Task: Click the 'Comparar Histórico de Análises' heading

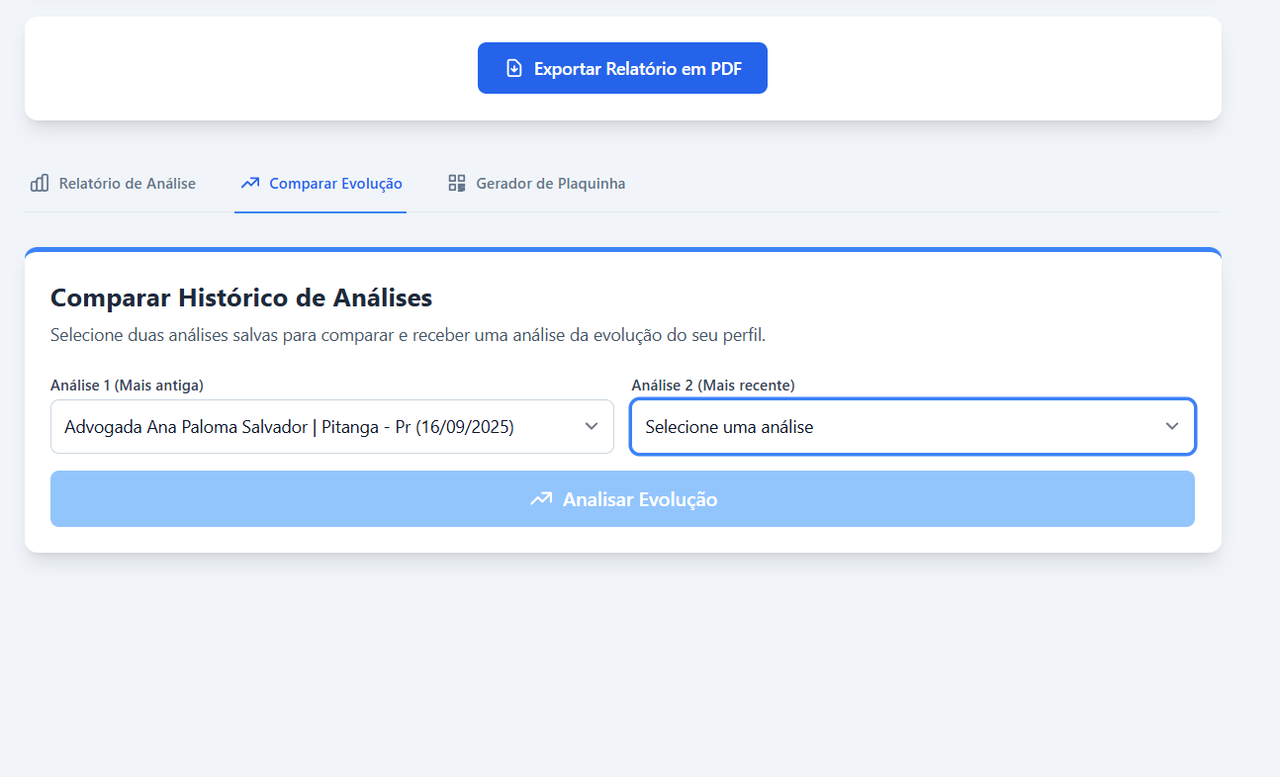Action: (x=241, y=298)
